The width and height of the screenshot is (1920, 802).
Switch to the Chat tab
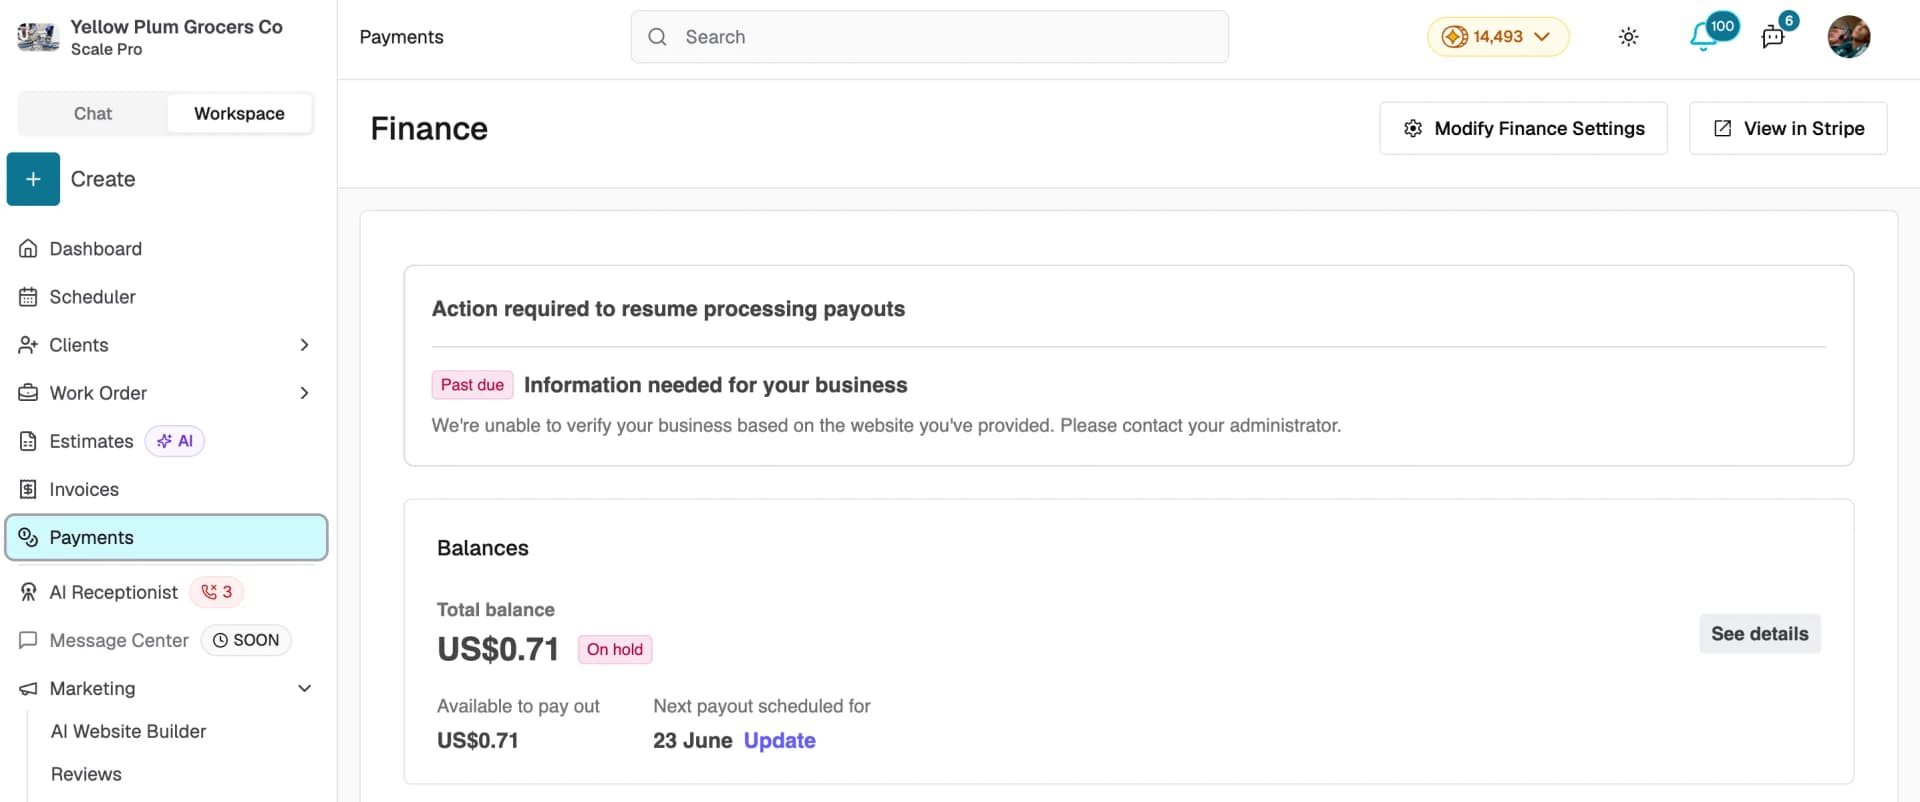(93, 114)
